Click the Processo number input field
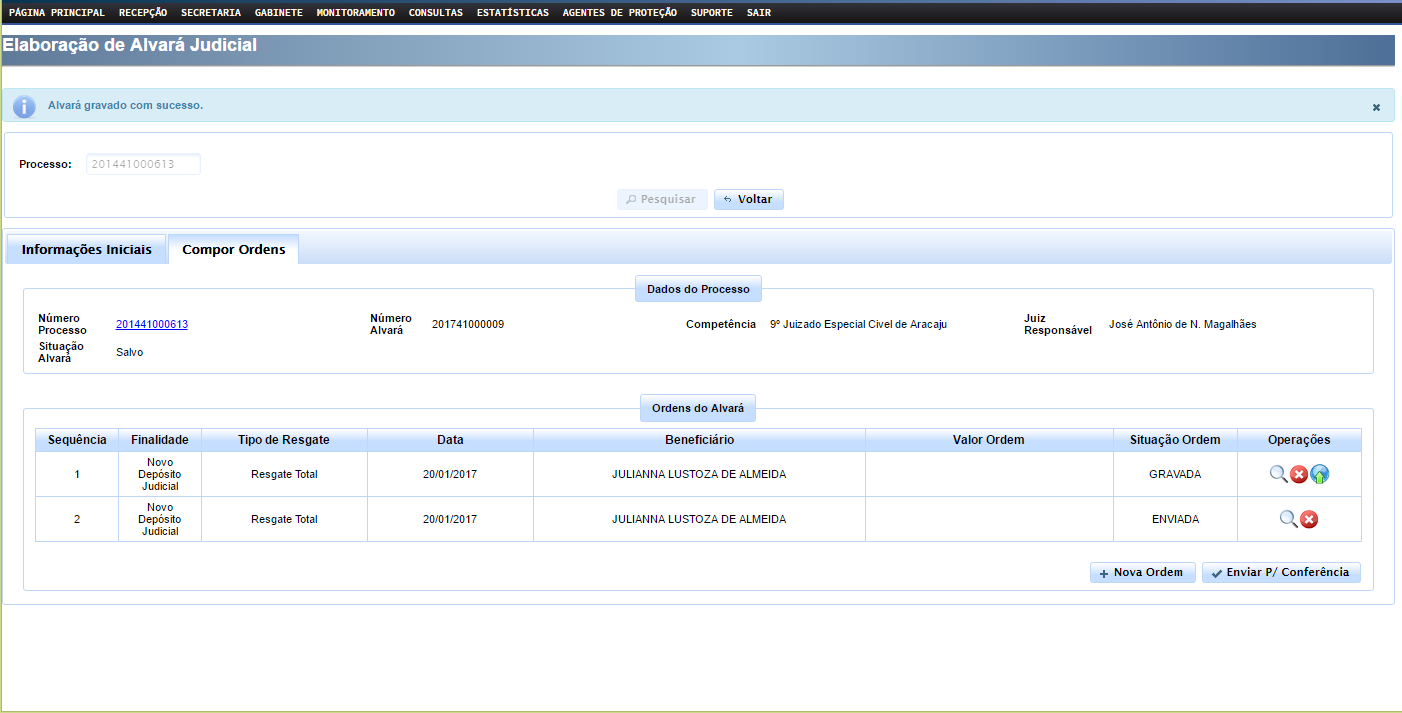Viewport: 1402px width, 713px height. [143, 164]
